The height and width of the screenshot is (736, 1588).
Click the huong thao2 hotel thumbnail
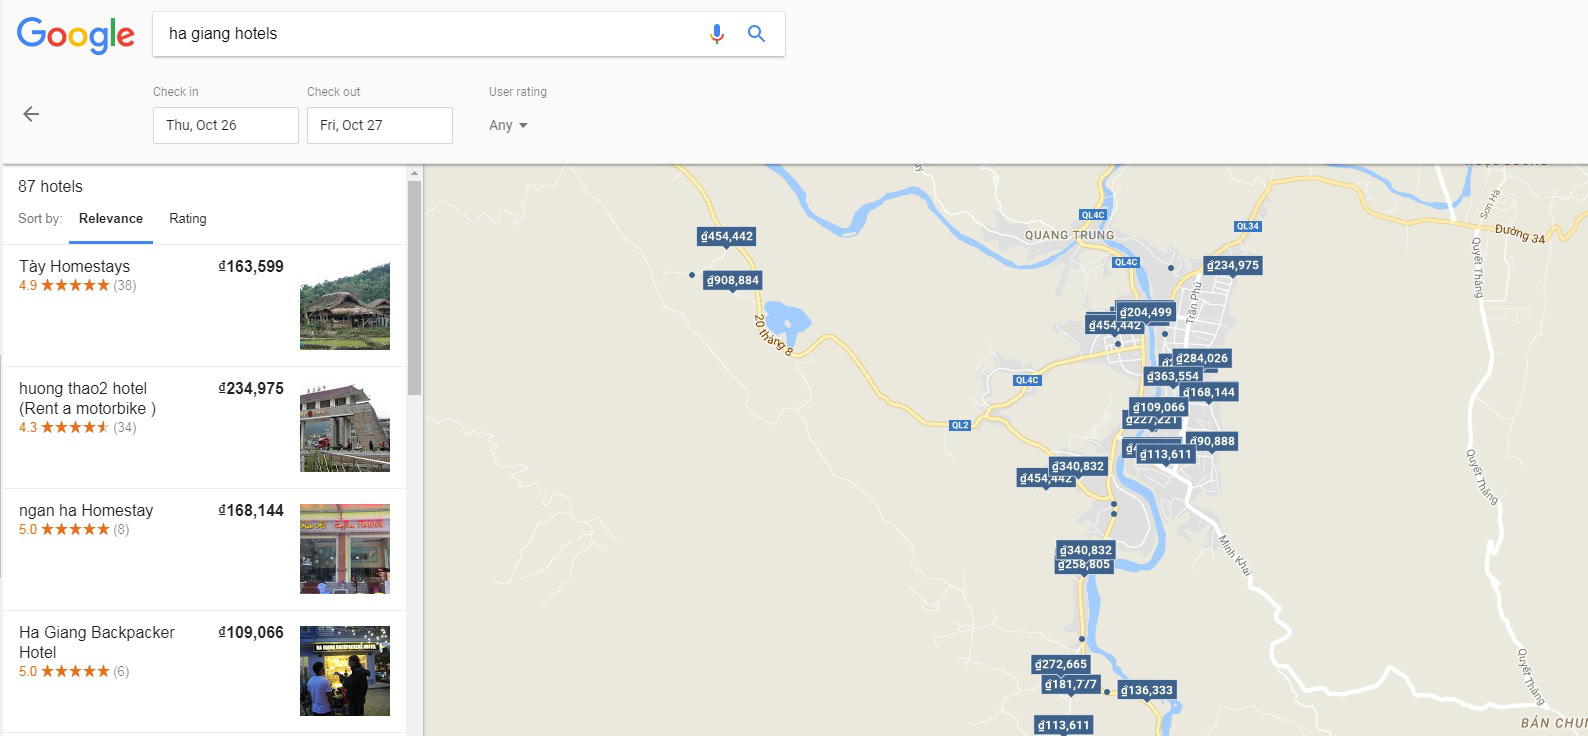click(x=345, y=427)
